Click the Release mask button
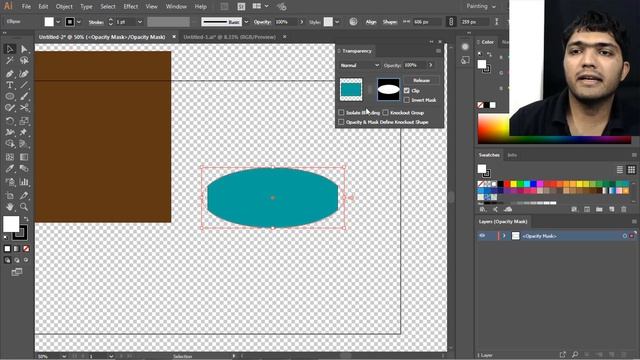This screenshot has width=640, height=360. [x=421, y=80]
